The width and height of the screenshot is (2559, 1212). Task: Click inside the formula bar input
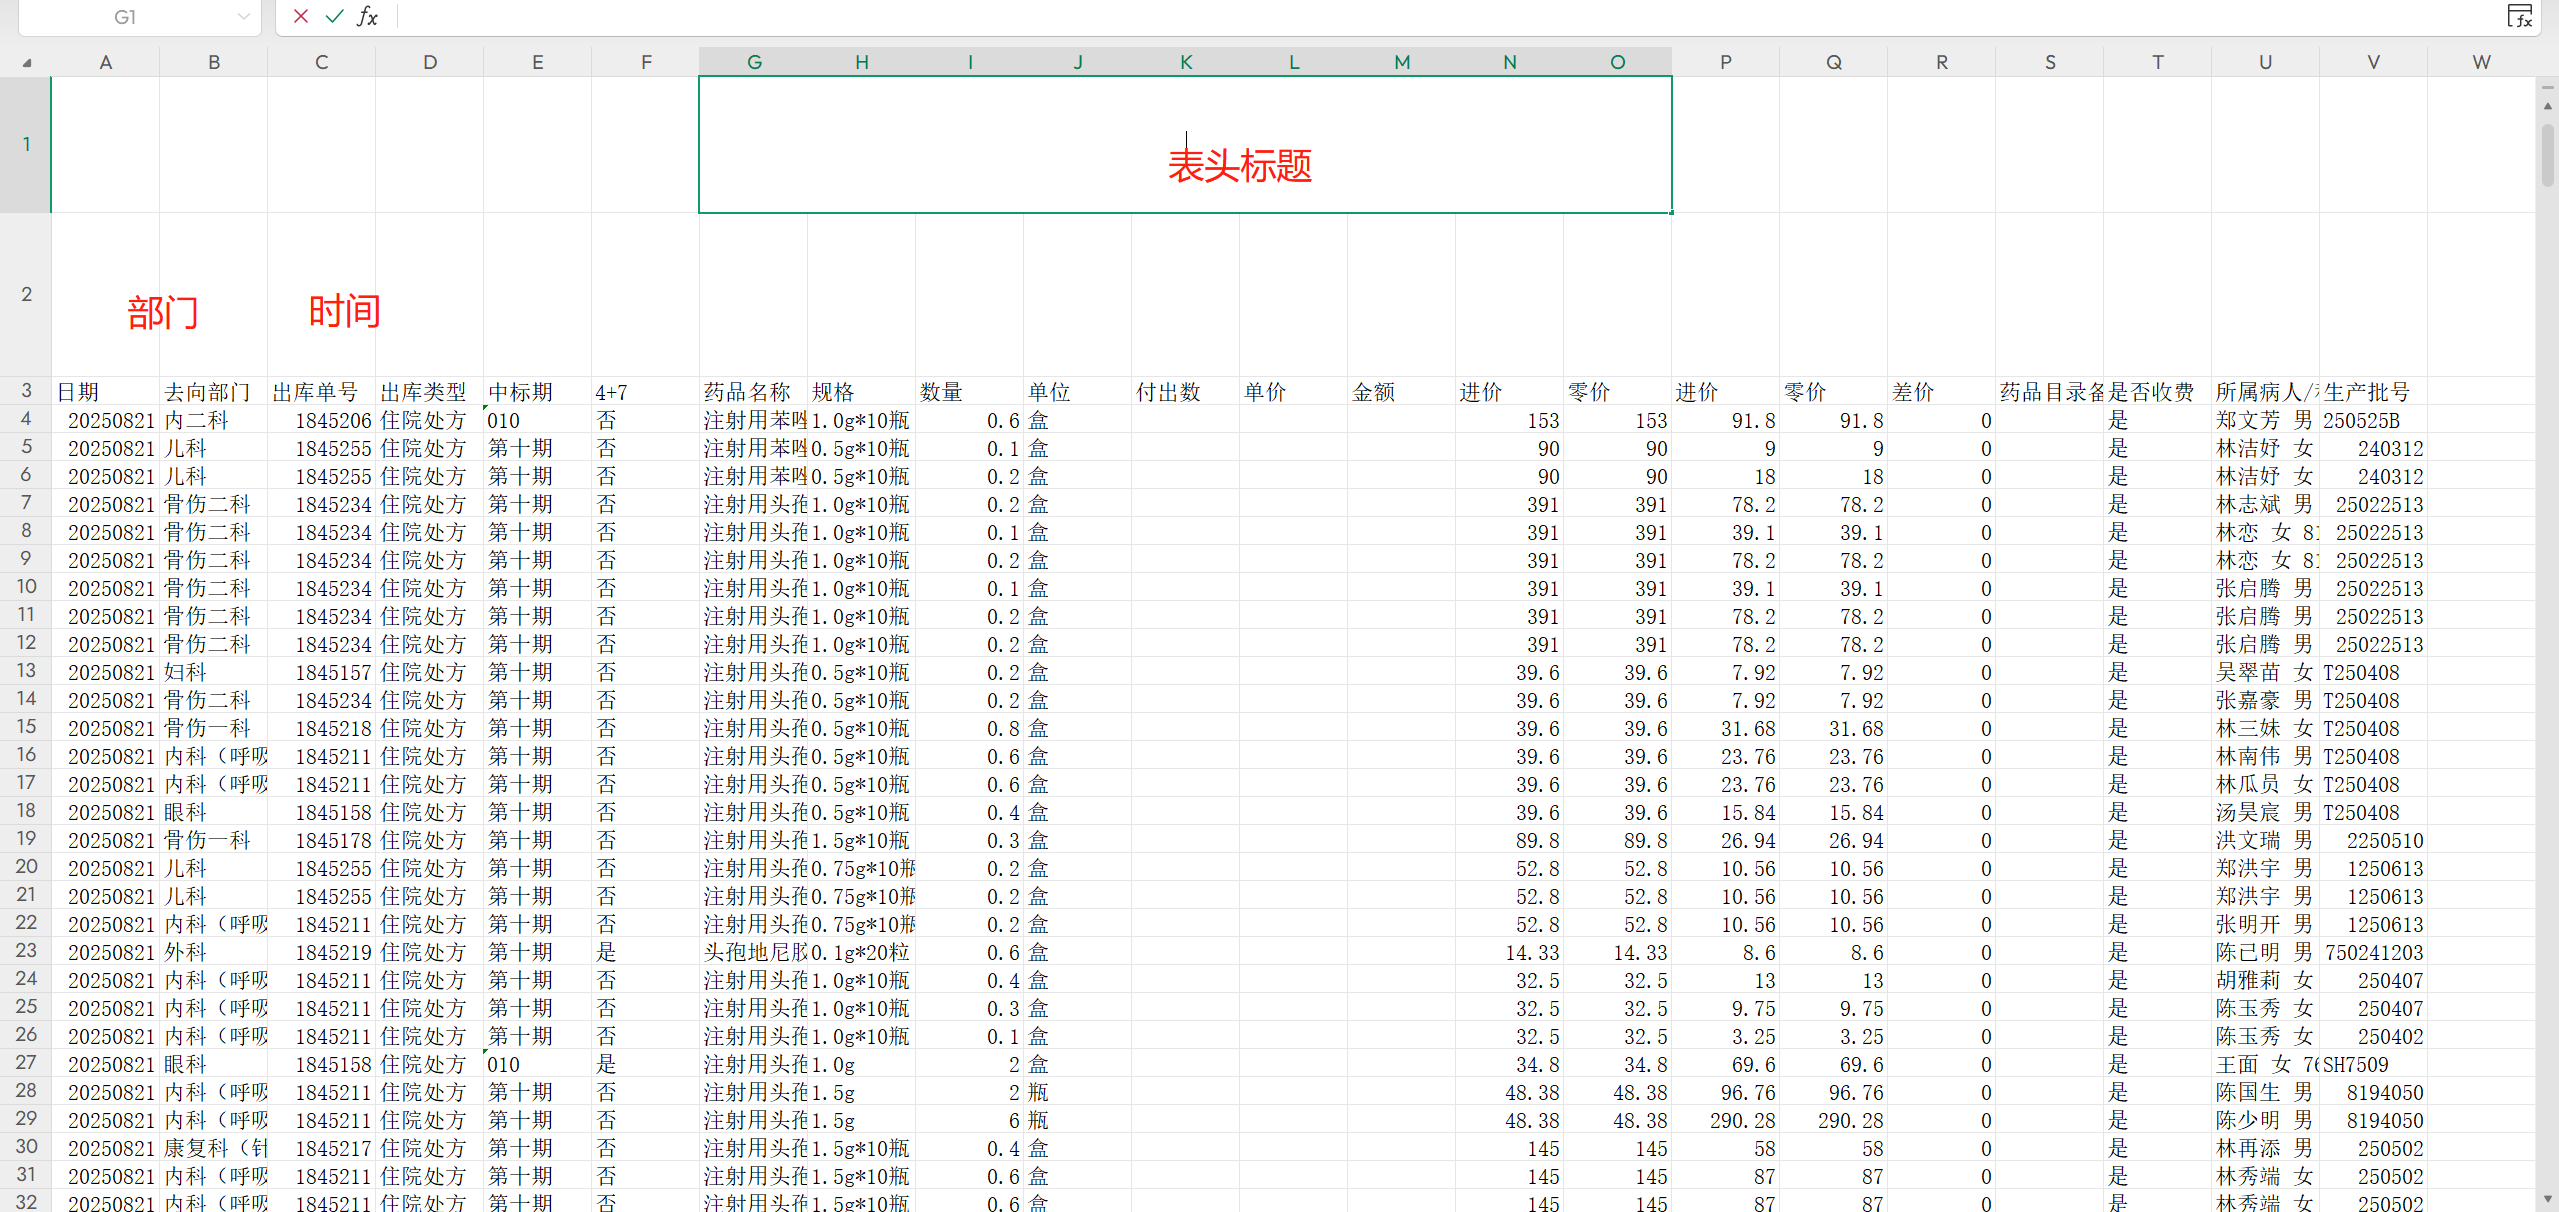[x=1400, y=16]
